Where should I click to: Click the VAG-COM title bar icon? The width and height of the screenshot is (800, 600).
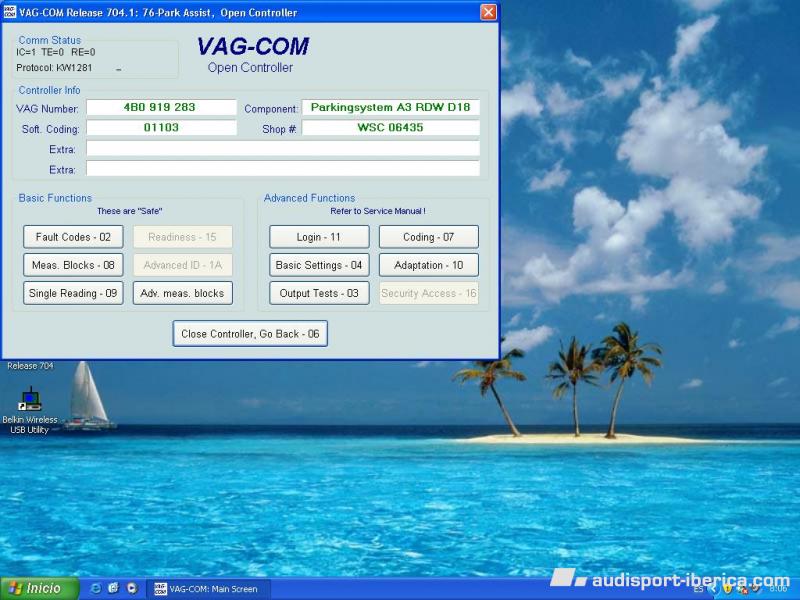(10, 12)
